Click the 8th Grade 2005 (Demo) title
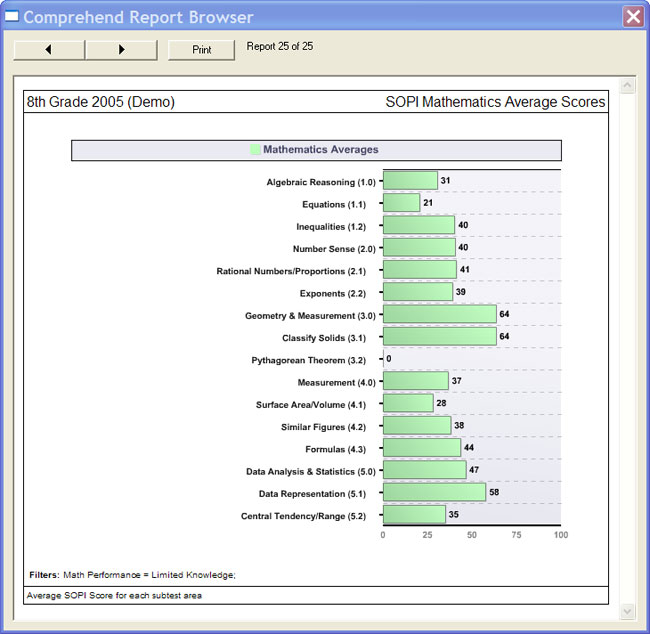 point(101,102)
